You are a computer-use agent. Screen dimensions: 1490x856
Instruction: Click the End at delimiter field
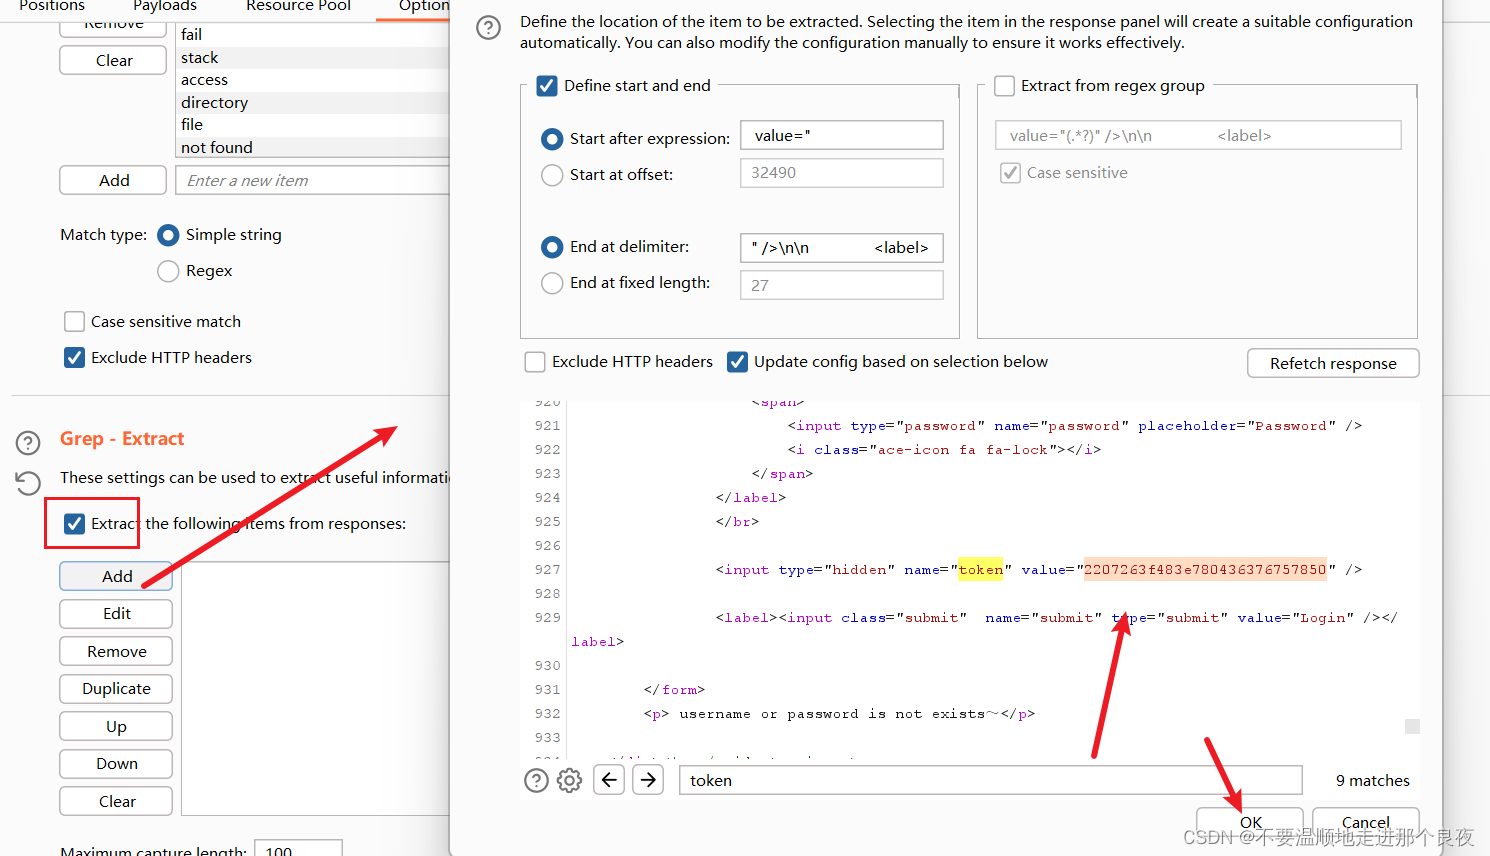(x=842, y=248)
